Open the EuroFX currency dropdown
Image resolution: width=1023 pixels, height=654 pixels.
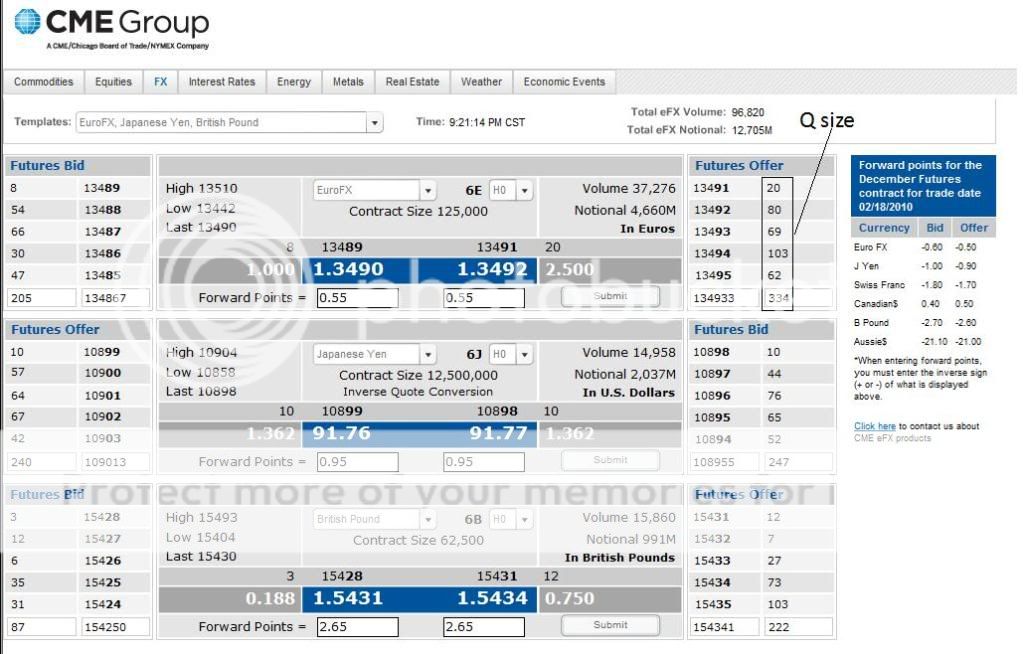(x=427, y=191)
